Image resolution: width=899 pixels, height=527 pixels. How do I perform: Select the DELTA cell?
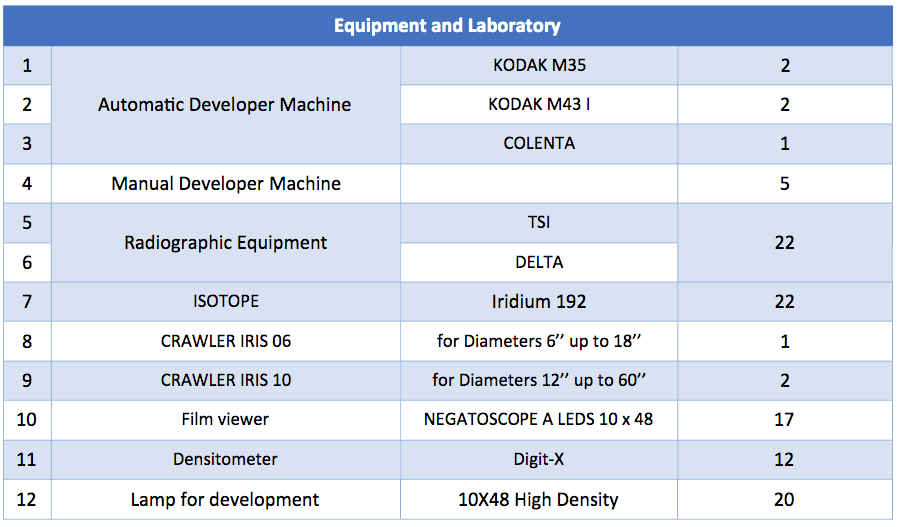click(539, 262)
